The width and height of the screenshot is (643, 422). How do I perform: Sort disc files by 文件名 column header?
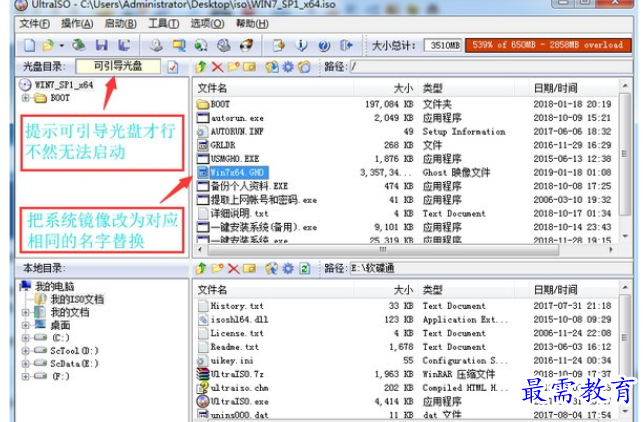[274, 88]
